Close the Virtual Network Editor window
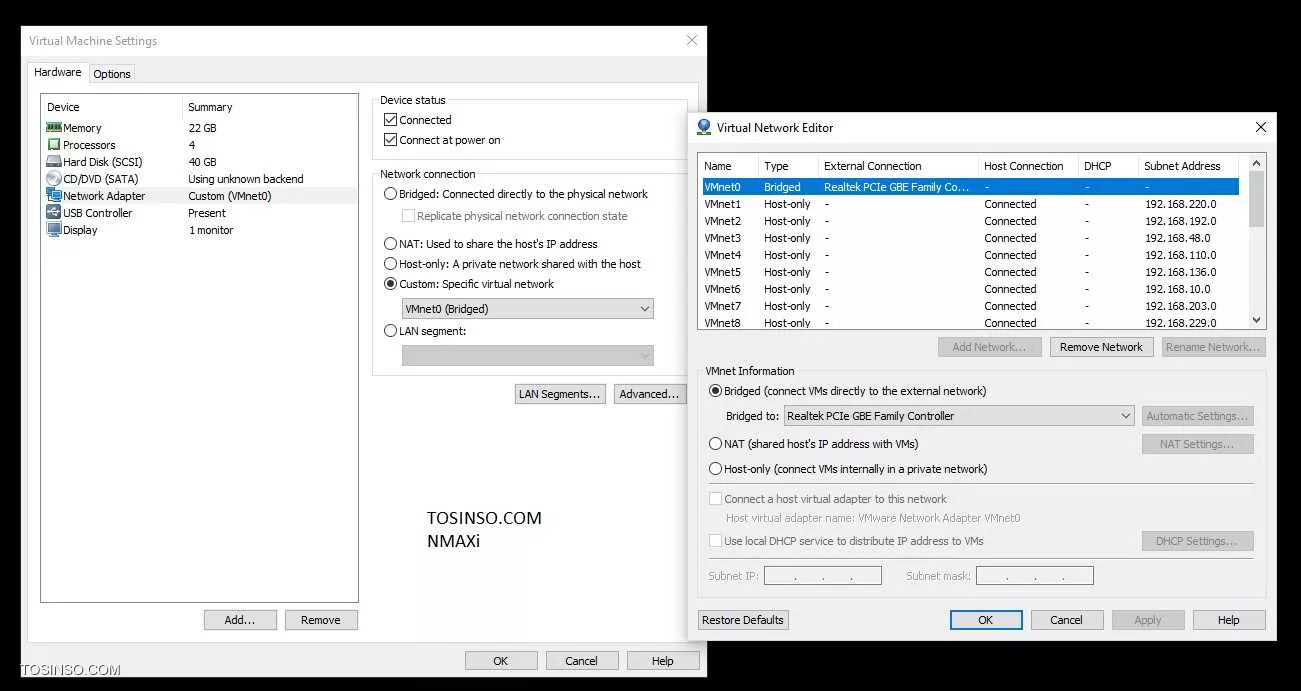This screenshot has width=1301, height=691. coord(1260,127)
